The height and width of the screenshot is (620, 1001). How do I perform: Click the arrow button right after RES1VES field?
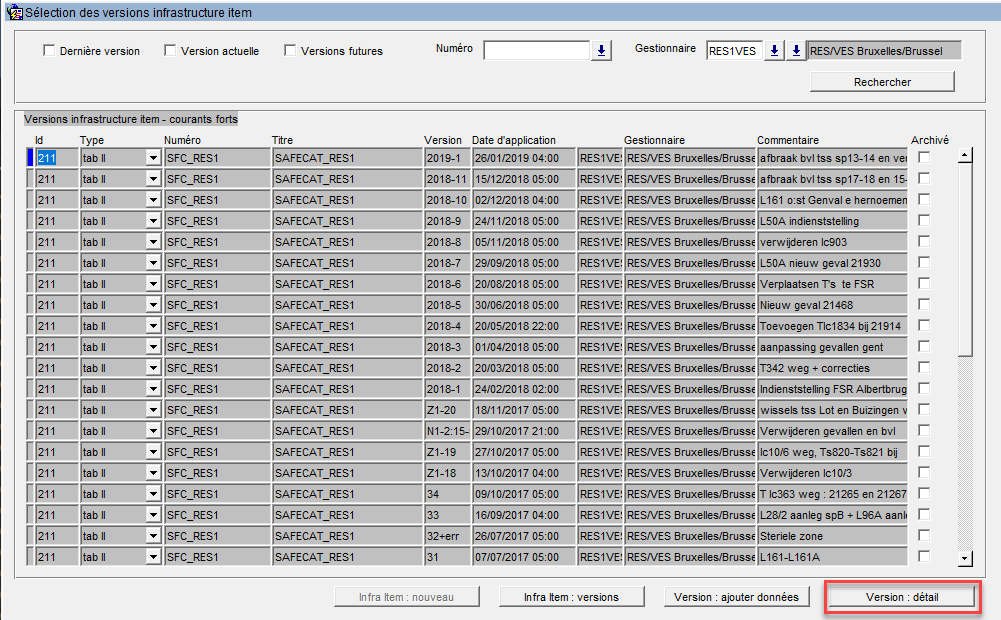pyautogui.click(x=774, y=50)
